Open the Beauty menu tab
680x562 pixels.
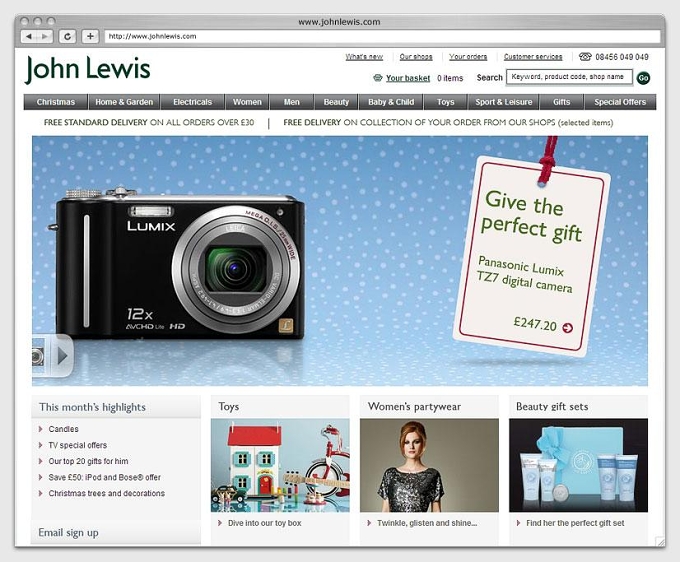point(336,102)
